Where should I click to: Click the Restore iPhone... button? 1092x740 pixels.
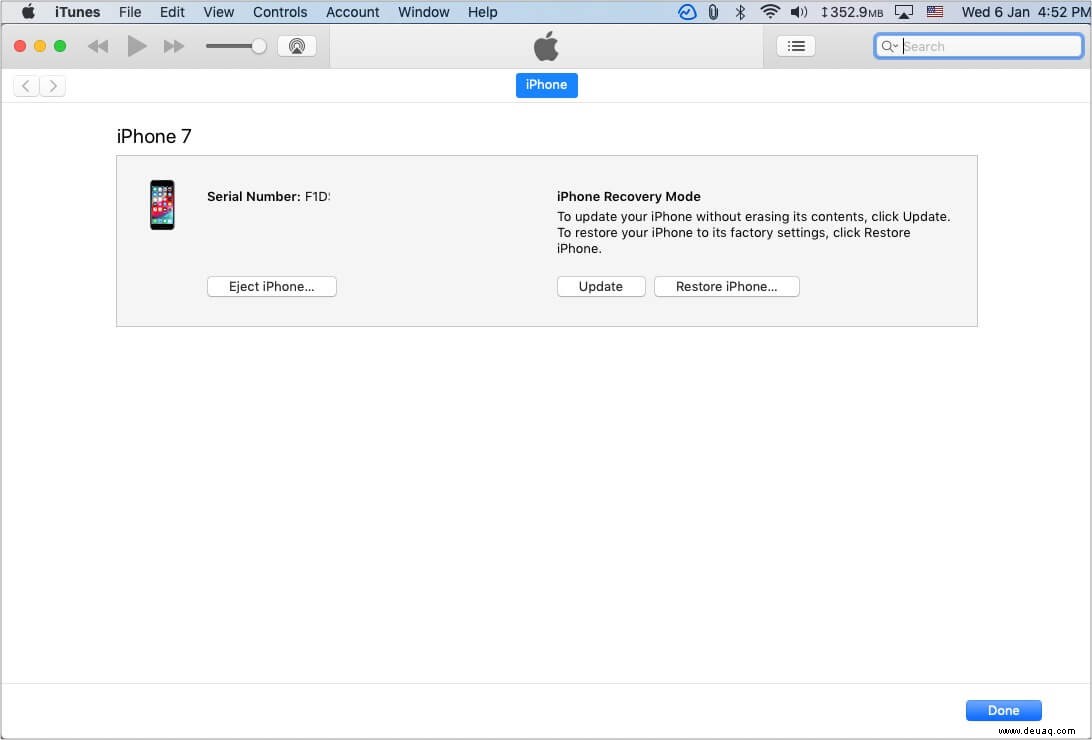point(726,286)
